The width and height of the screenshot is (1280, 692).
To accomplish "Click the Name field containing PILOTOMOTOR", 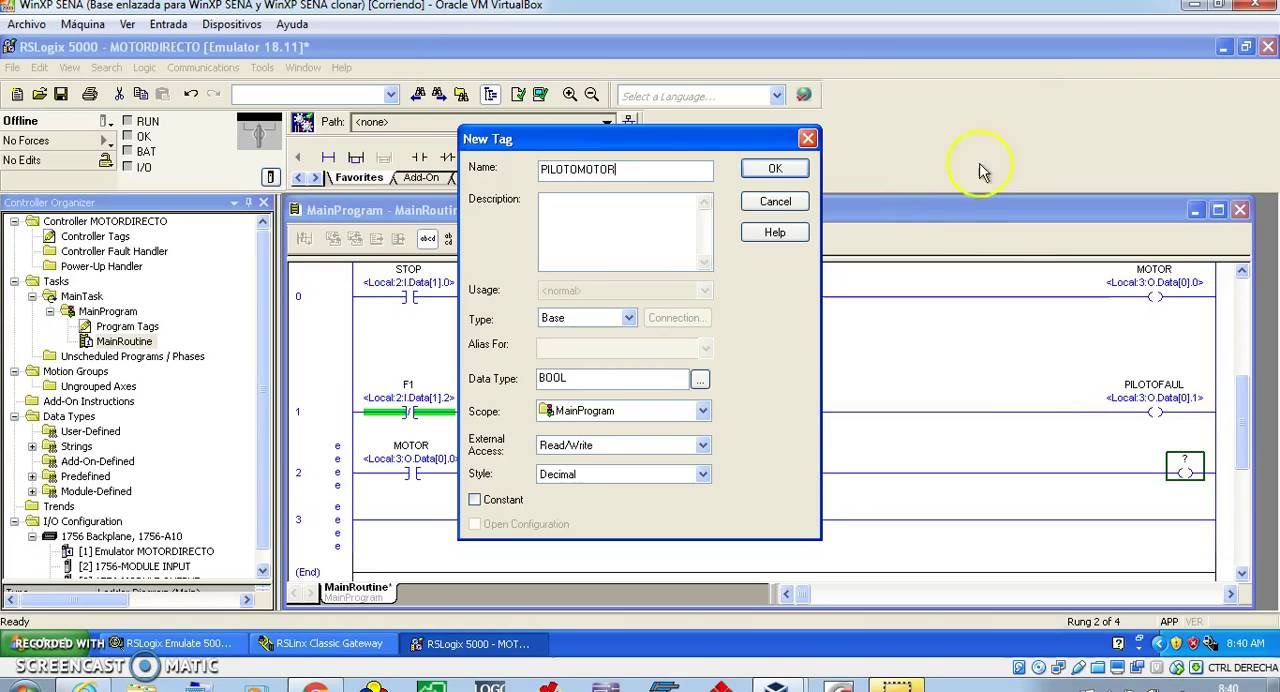I will point(626,170).
